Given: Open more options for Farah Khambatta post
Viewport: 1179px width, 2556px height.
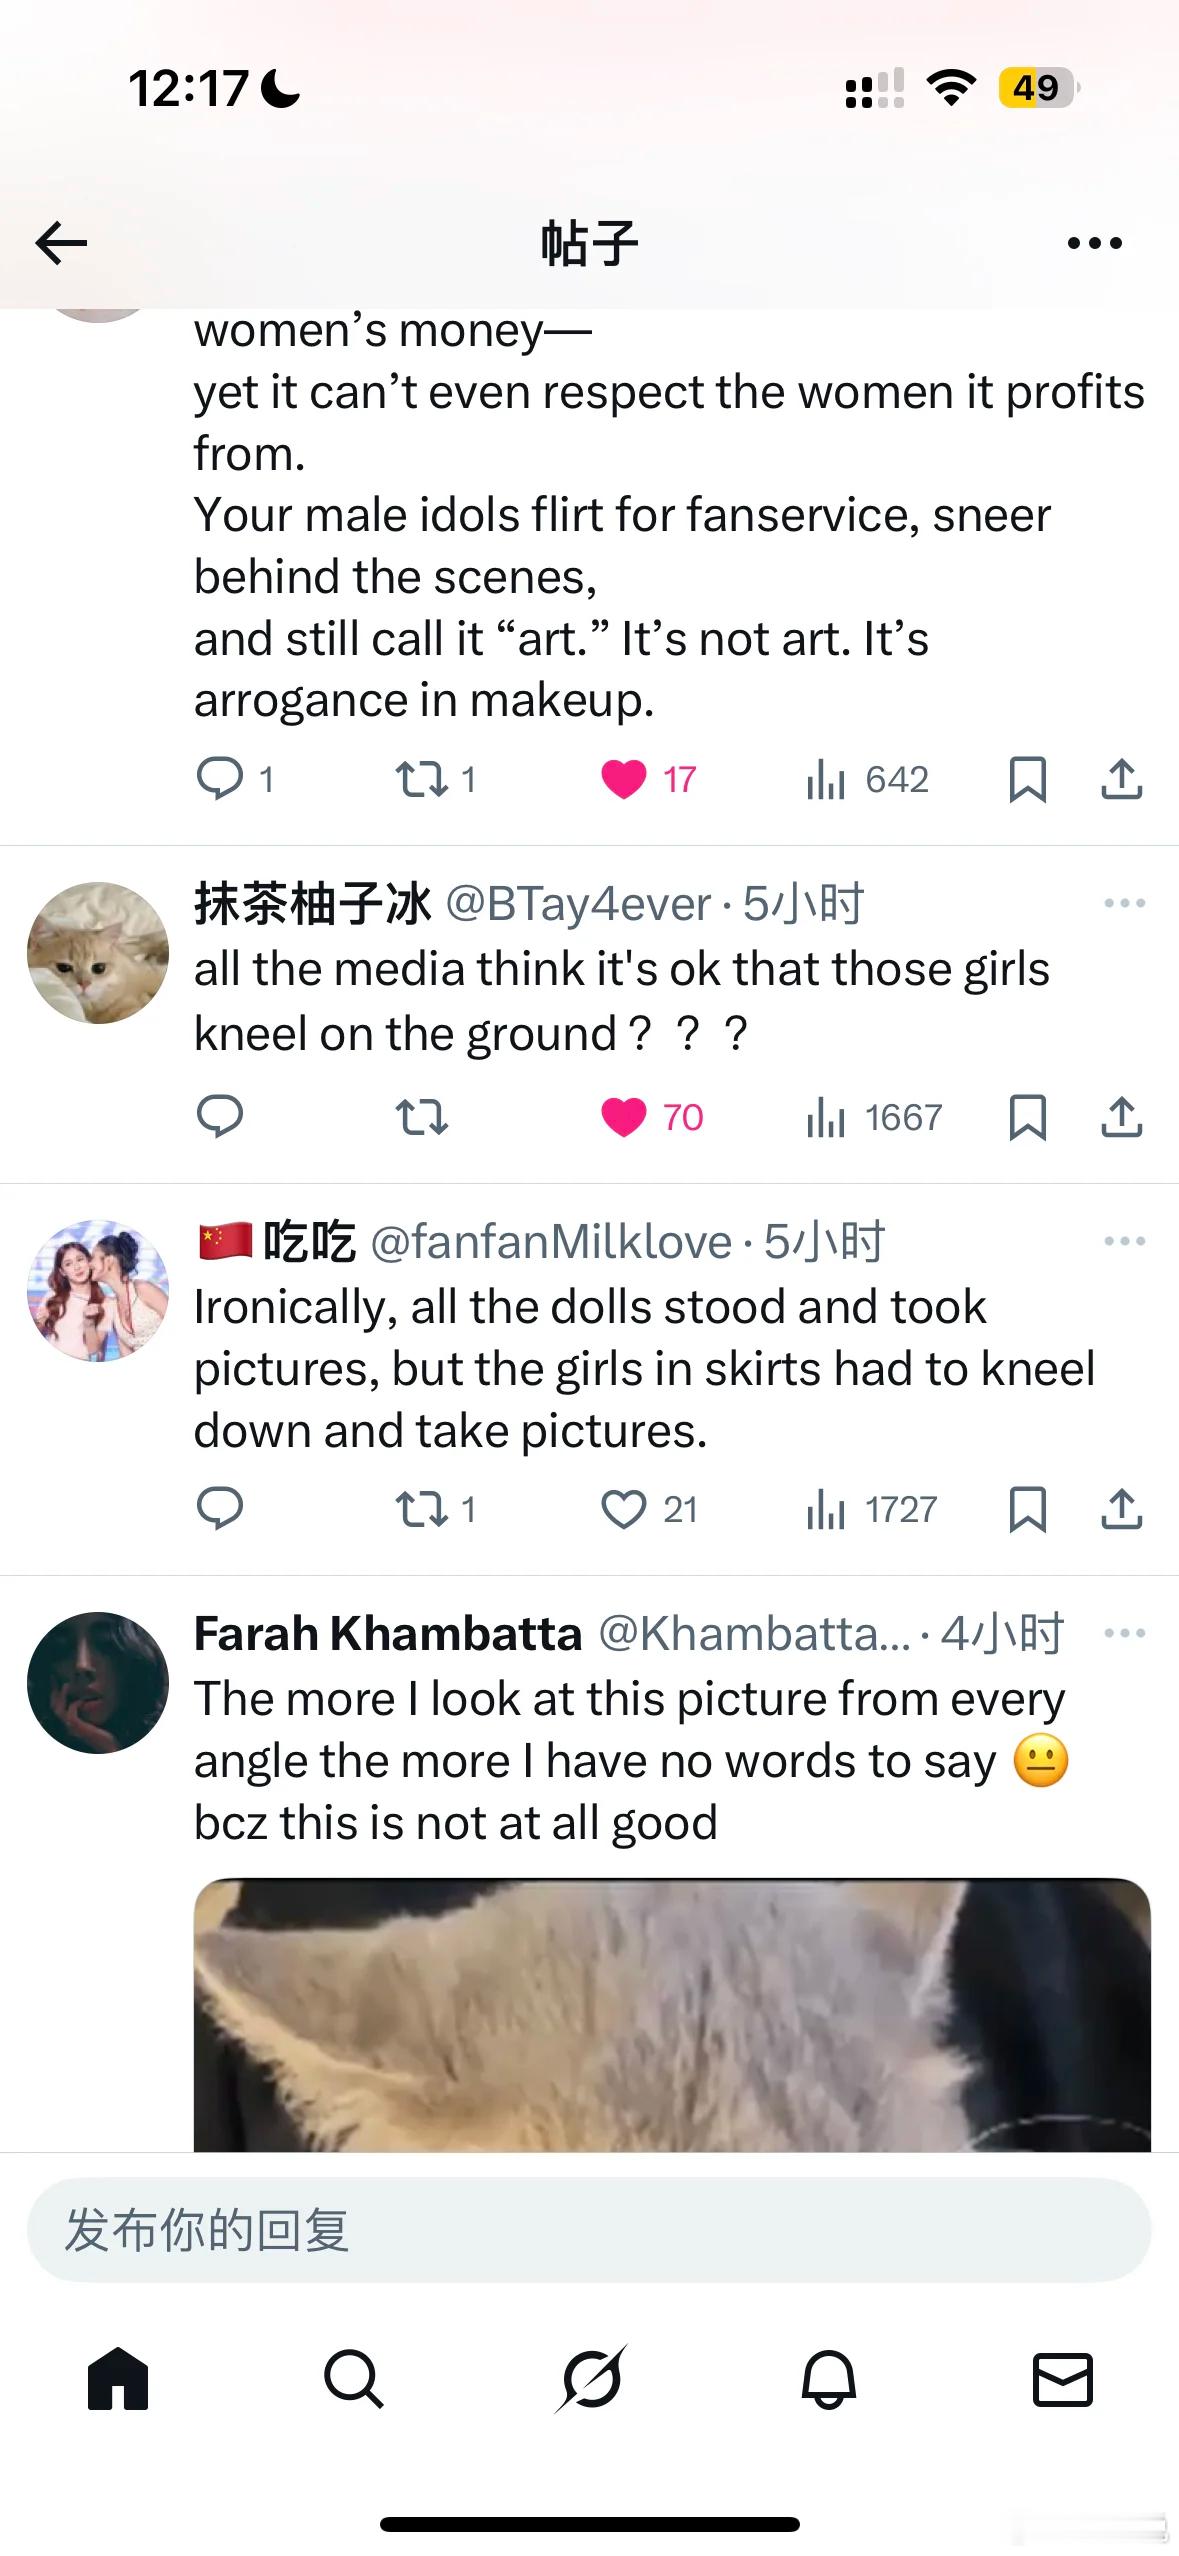Looking at the screenshot, I should pyautogui.click(x=1124, y=1633).
